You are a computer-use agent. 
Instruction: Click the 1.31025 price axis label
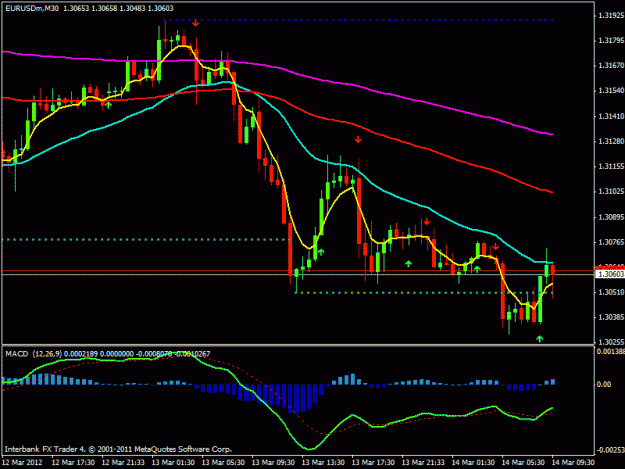[x=611, y=192]
